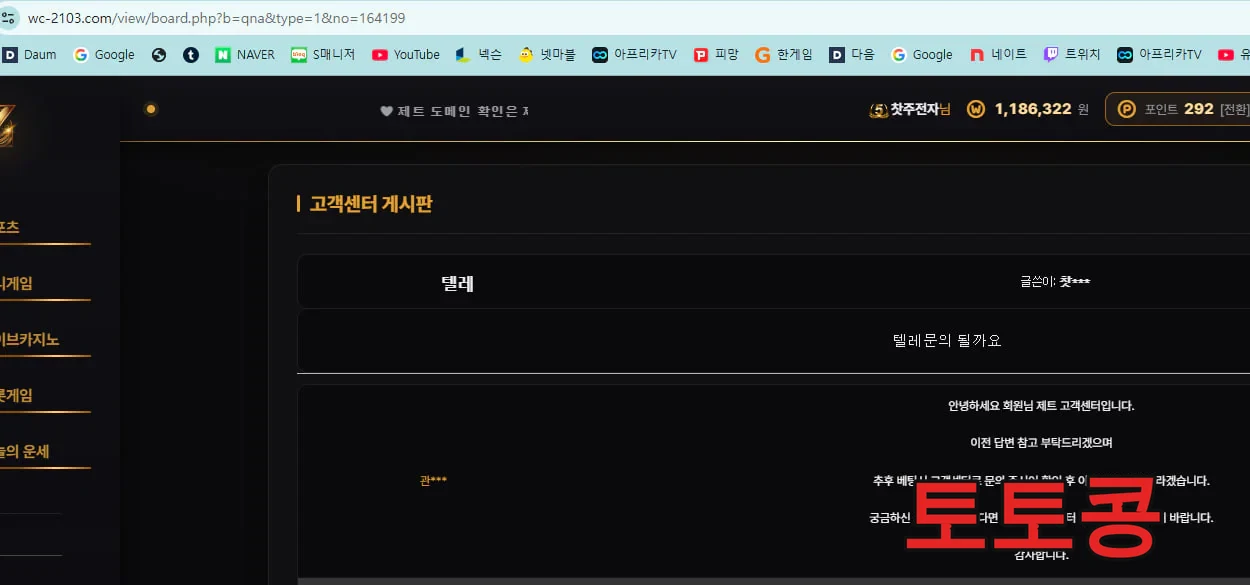
Task: Open the NAVER bookmark
Action: point(245,55)
